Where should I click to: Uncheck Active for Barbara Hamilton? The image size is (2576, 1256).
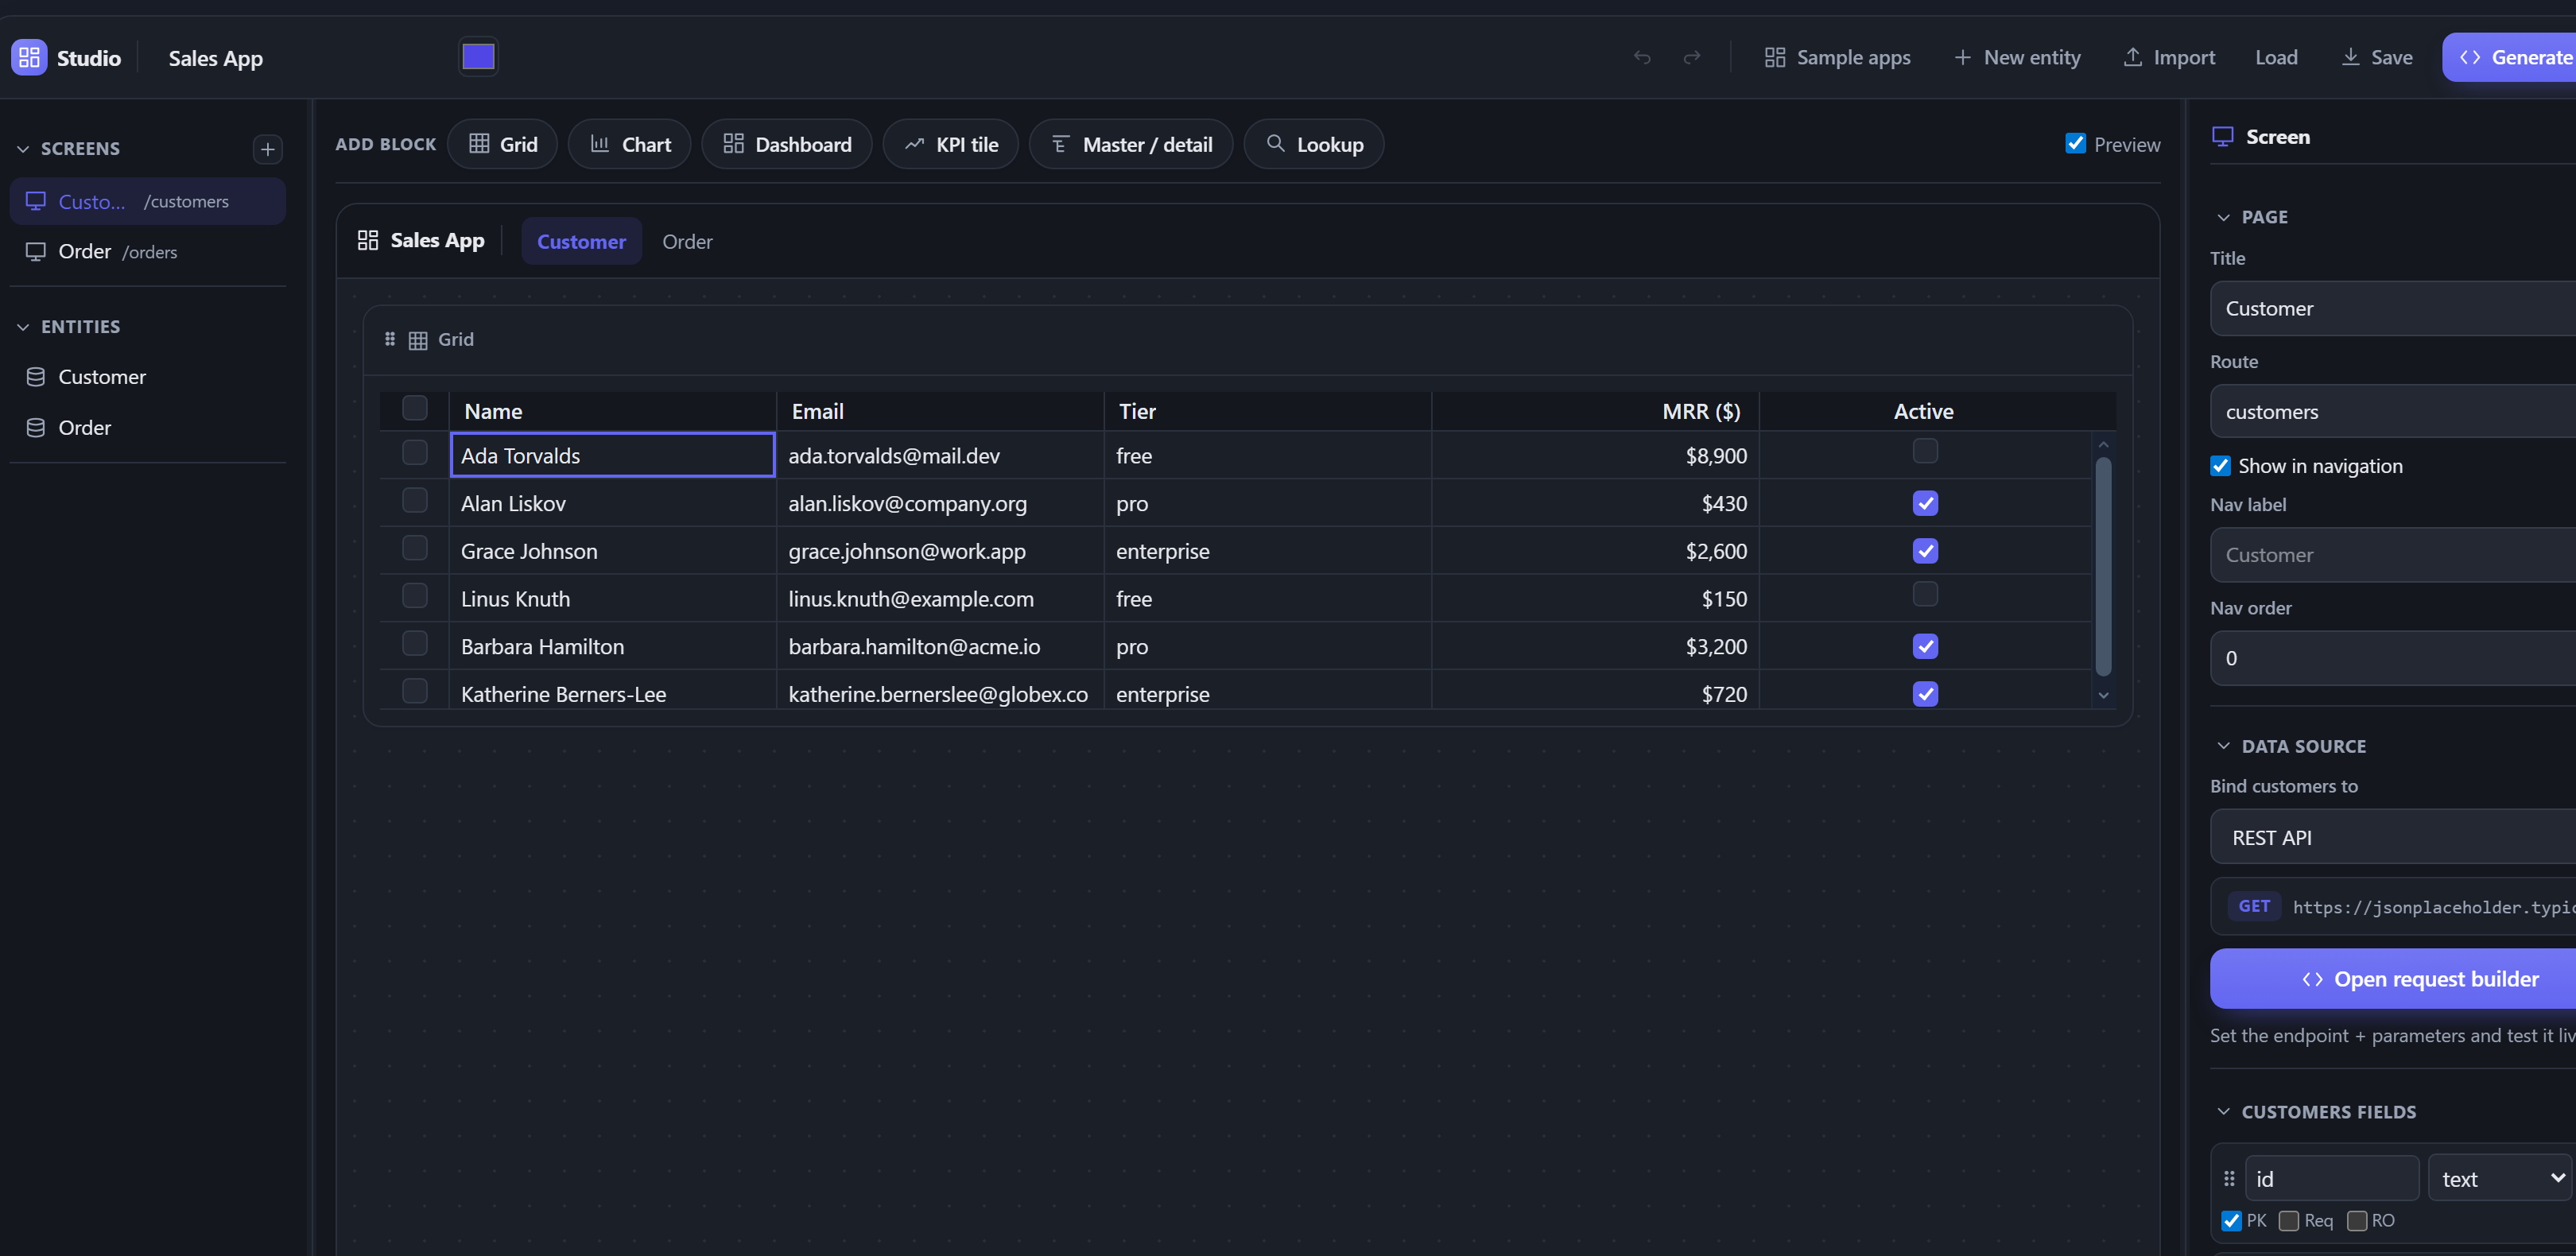1925,646
